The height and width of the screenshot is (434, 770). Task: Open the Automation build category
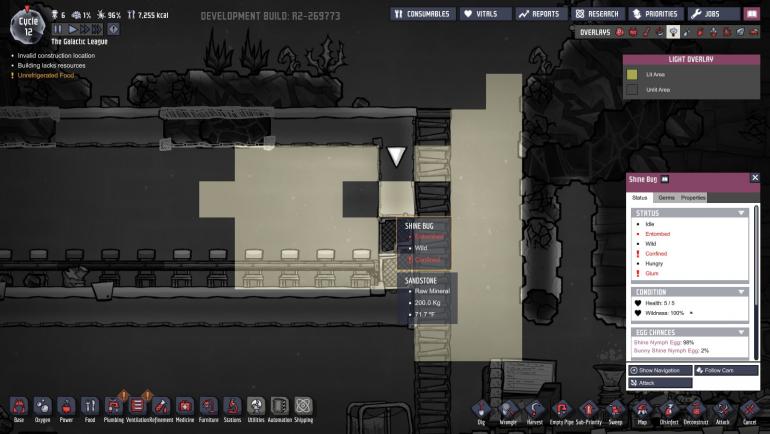tap(279, 407)
